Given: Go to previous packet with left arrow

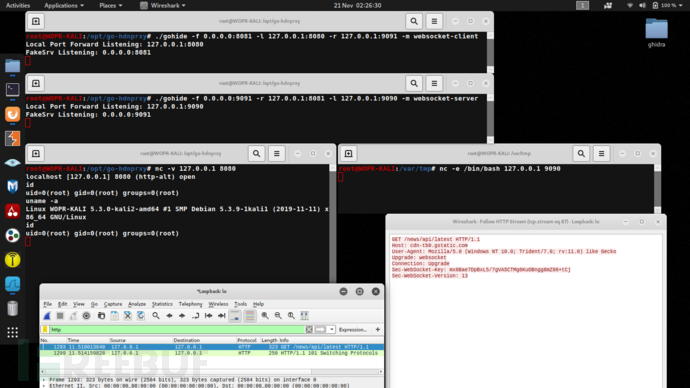Looking at the screenshot, I should [169, 316].
